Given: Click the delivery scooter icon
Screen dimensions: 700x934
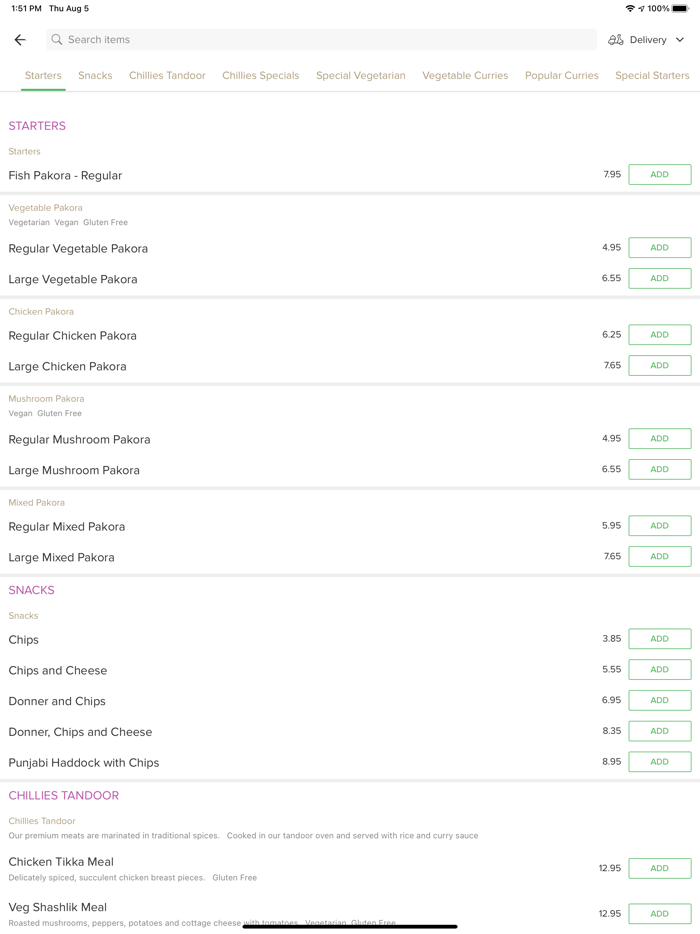Looking at the screenshot, I should (616, 40).
